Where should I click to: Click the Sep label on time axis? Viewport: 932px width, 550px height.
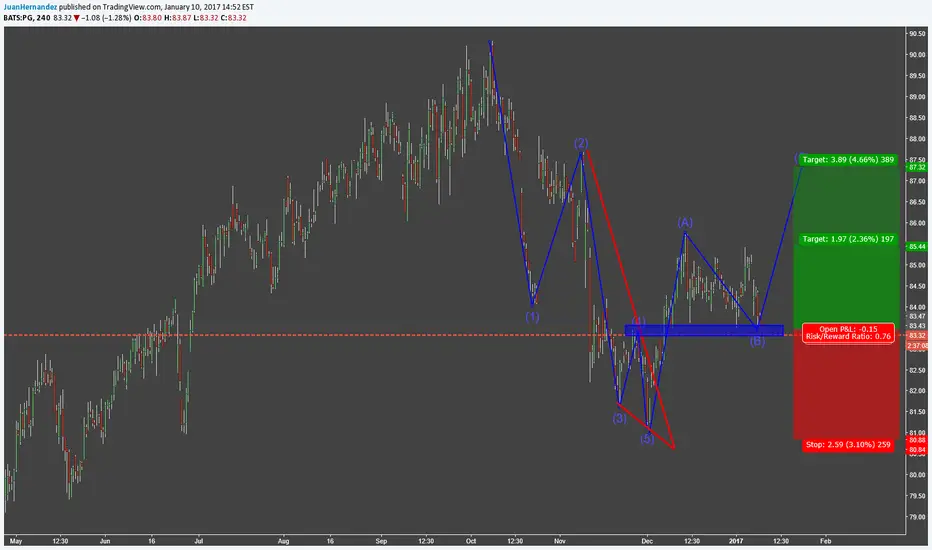[x=382, y=541]
